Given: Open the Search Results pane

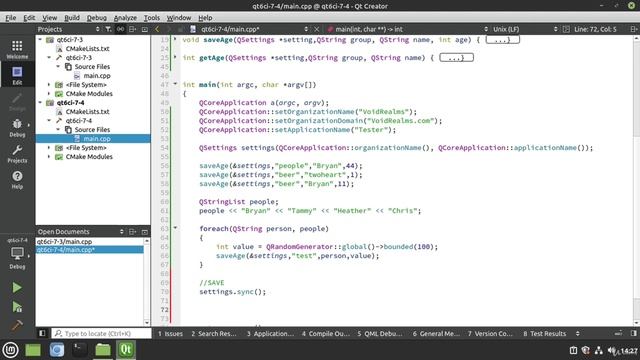Looking at the screenshot, I should 213,333.
